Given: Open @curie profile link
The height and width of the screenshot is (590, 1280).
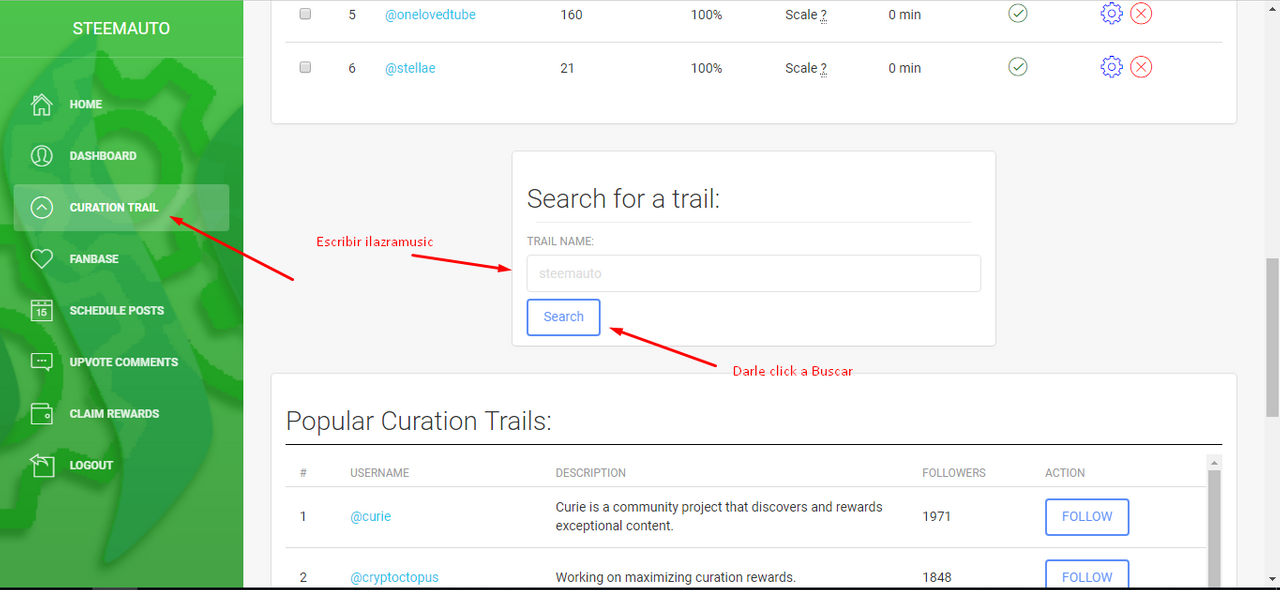Looking at the screenshot, I should pos(370,517).
